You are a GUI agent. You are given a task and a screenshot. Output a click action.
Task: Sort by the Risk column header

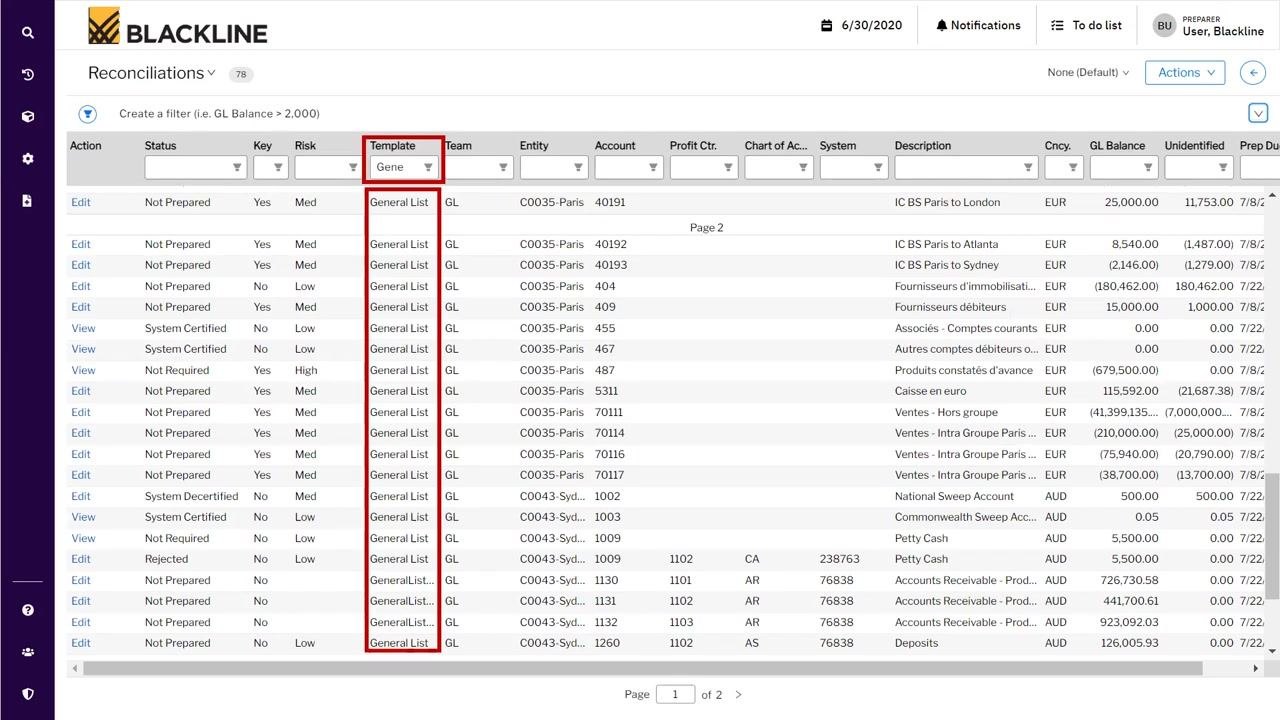pyautogui.click(x=305, y=145)
